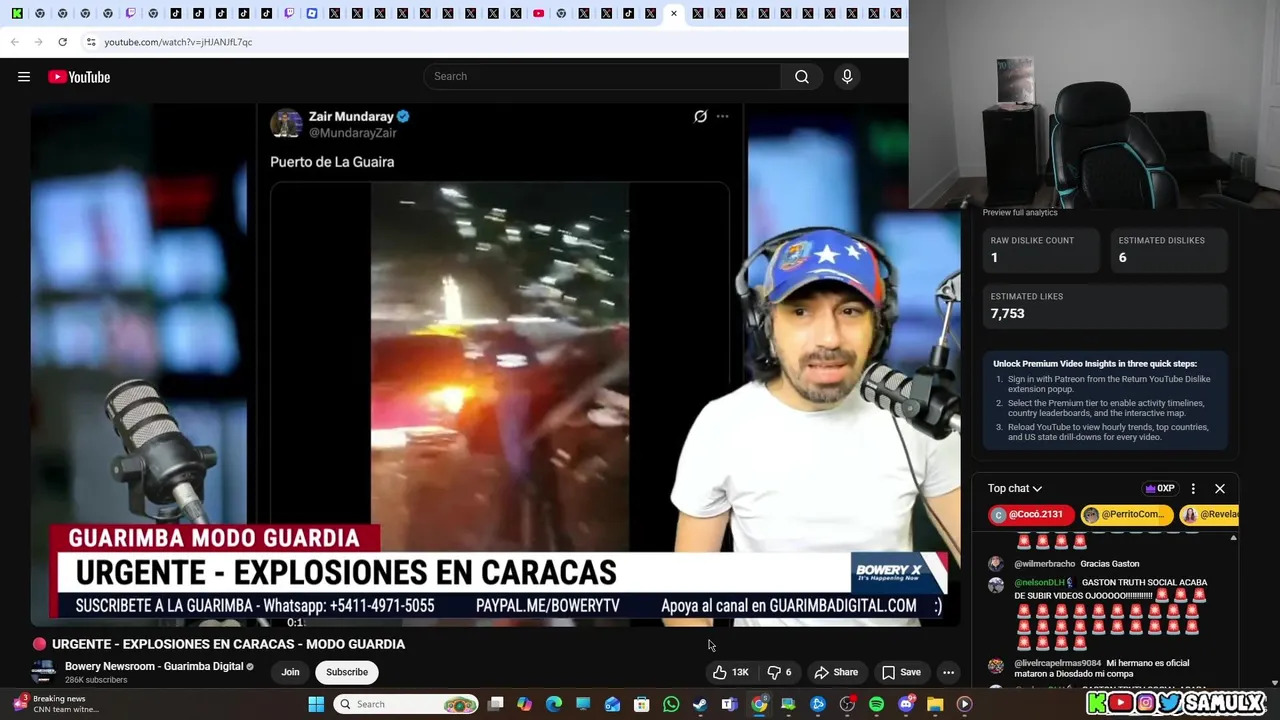Open File Explorer from taskbar
Viewport: 1280px width, 720px height.
(x=935, y=704)
